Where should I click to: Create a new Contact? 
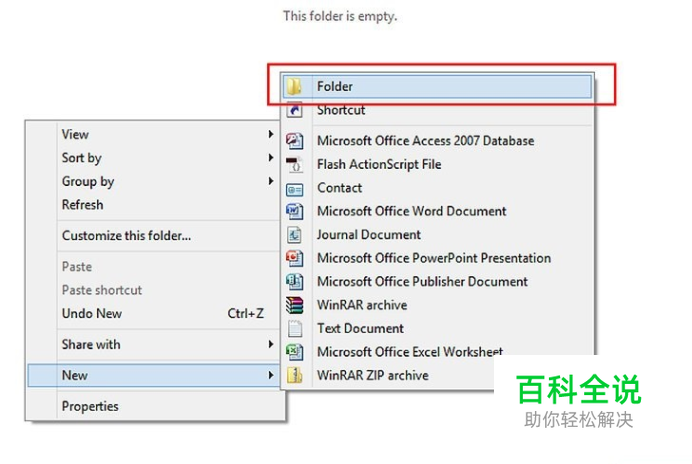(x=437, y=188)
